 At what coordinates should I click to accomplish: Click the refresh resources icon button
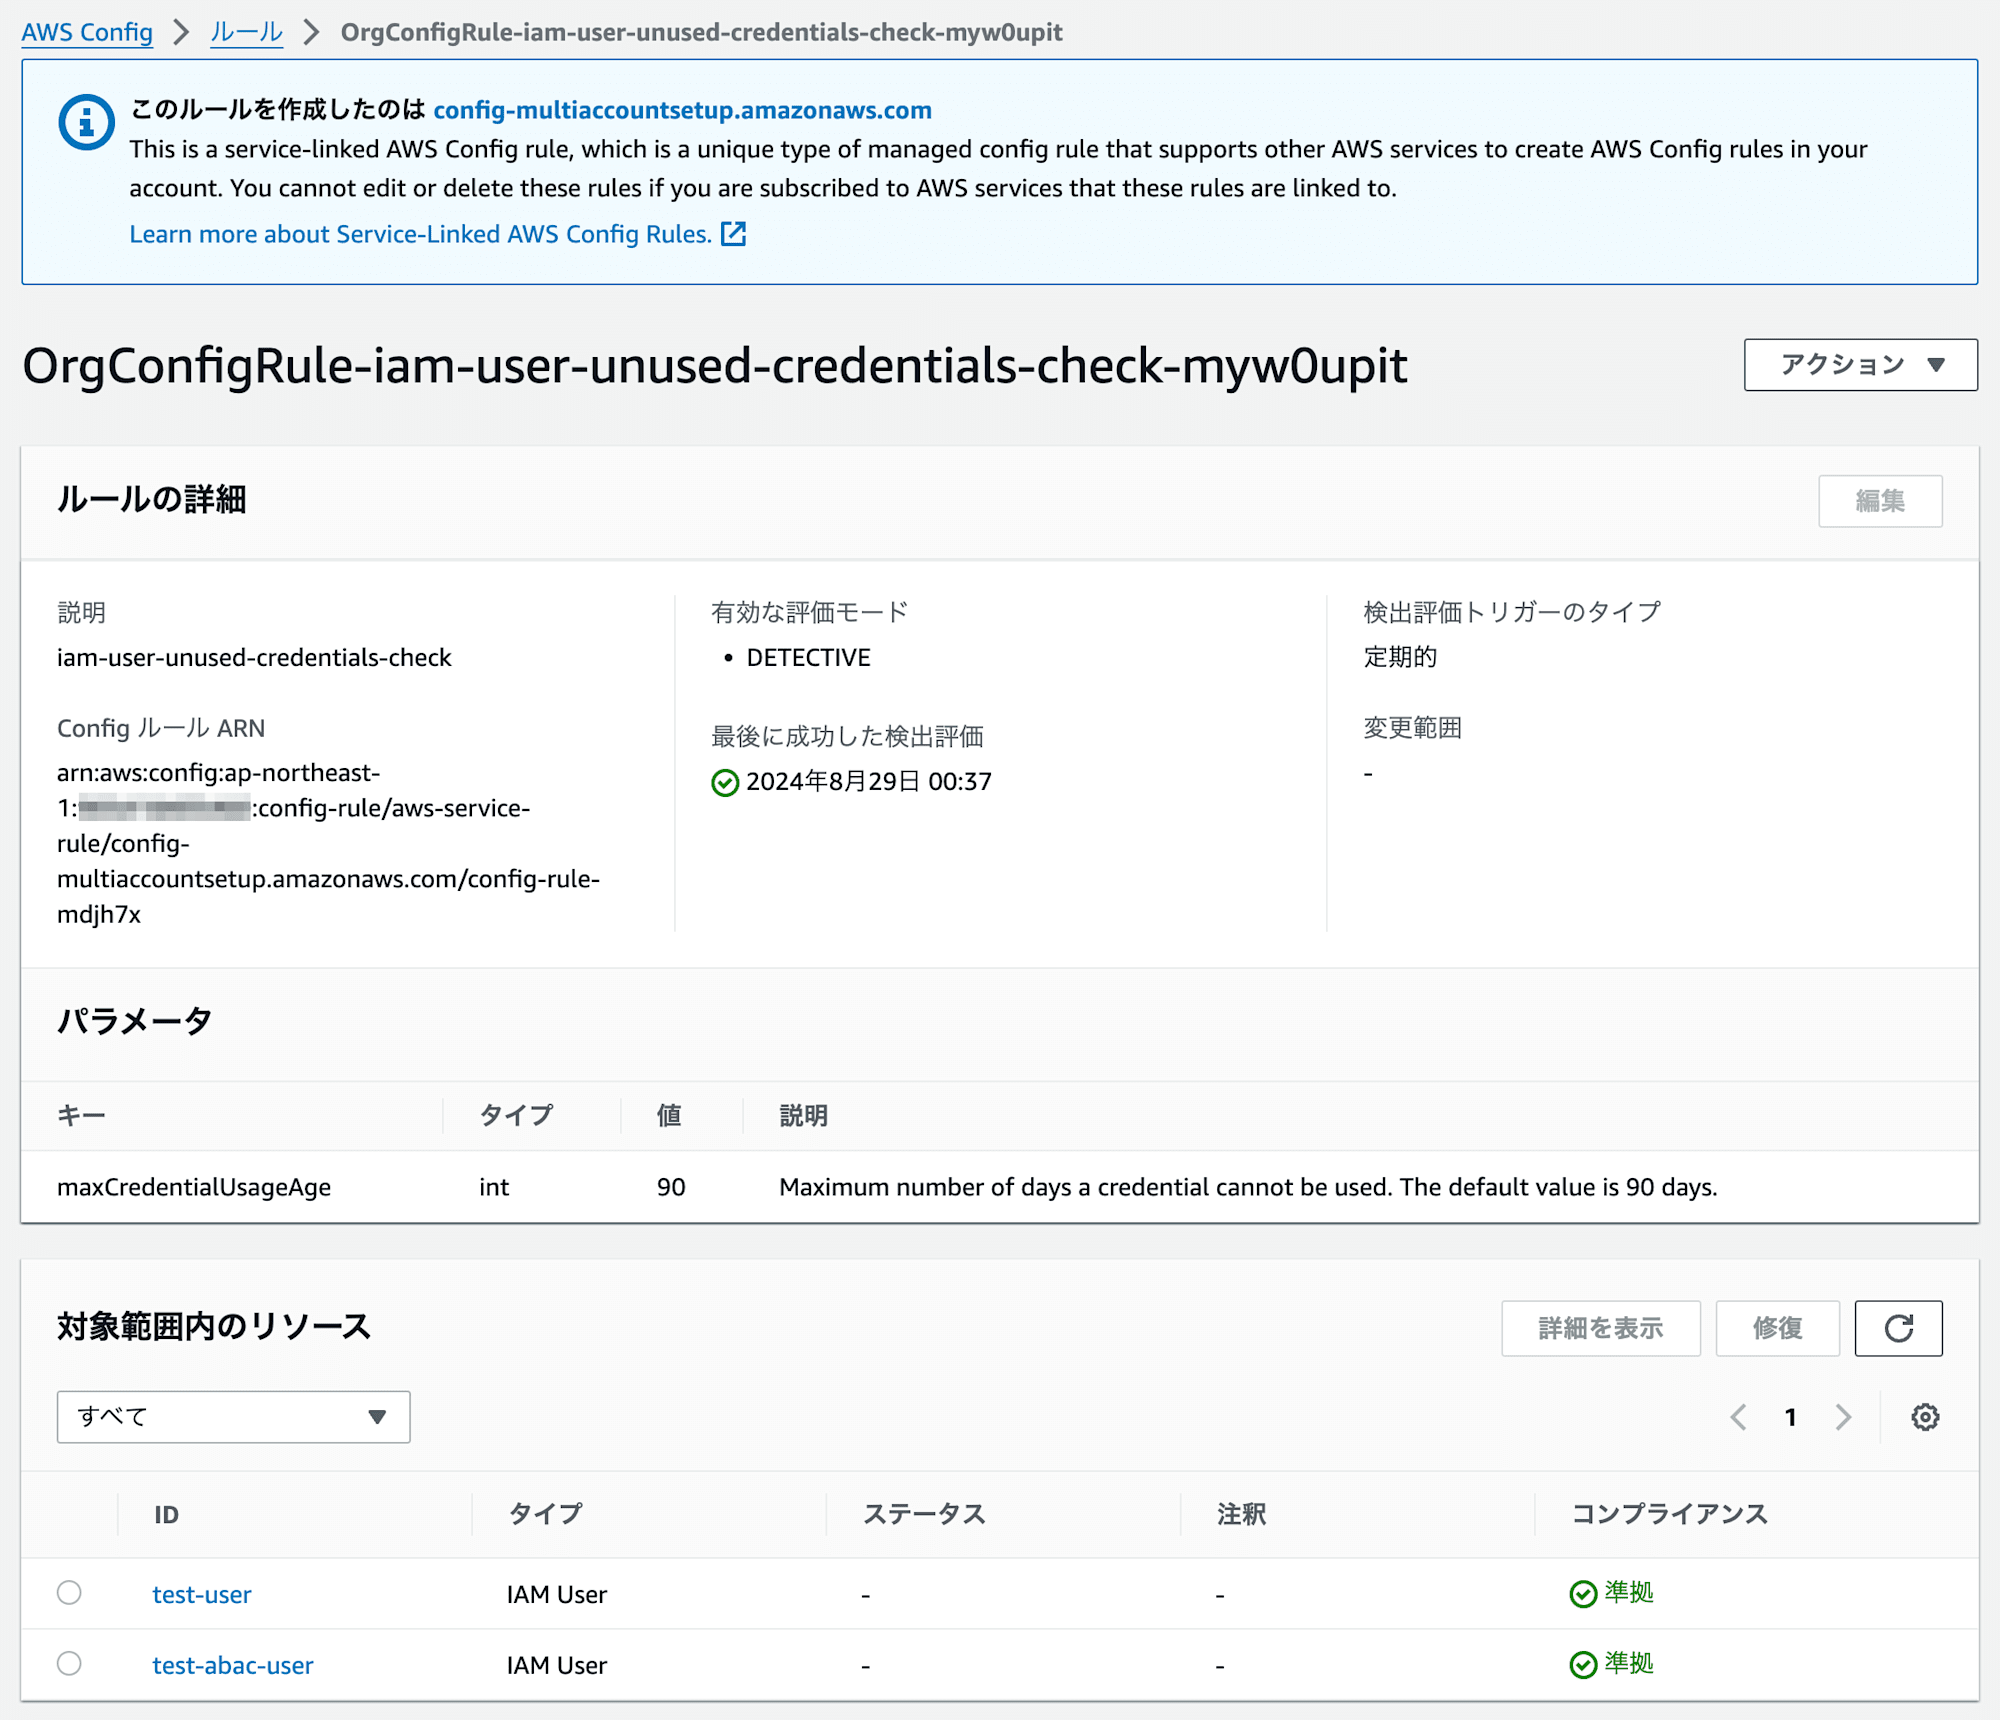point(1898,1328)
